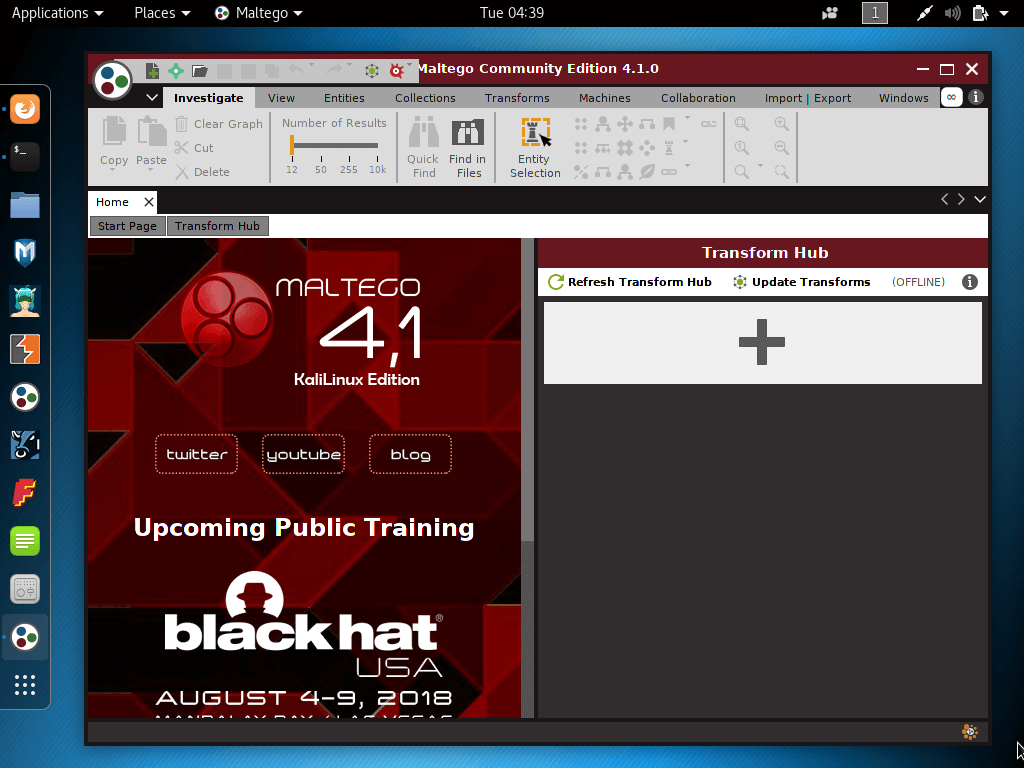Click the Zoom In magnifier icon

pyautogui.click(x=781, y=123)
